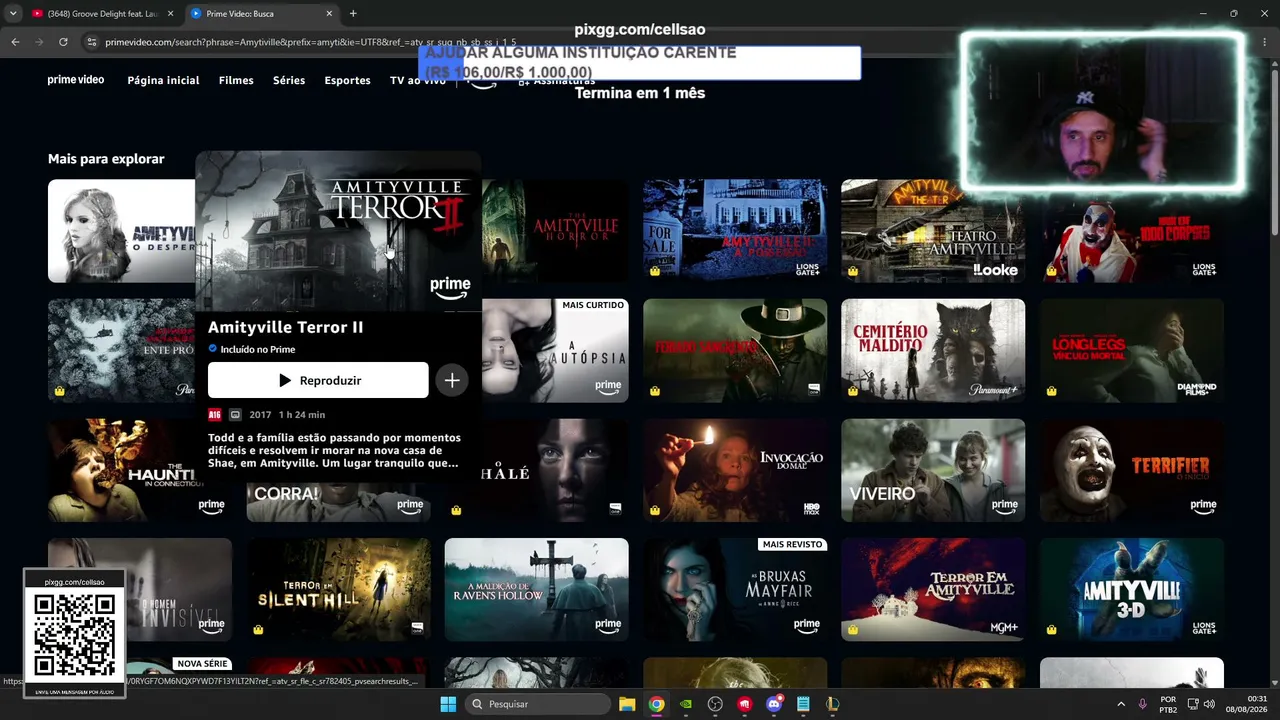Click the Pesquisar taskbar search box
Viewport: 1280px width, 720px height.
coord(538,704)
